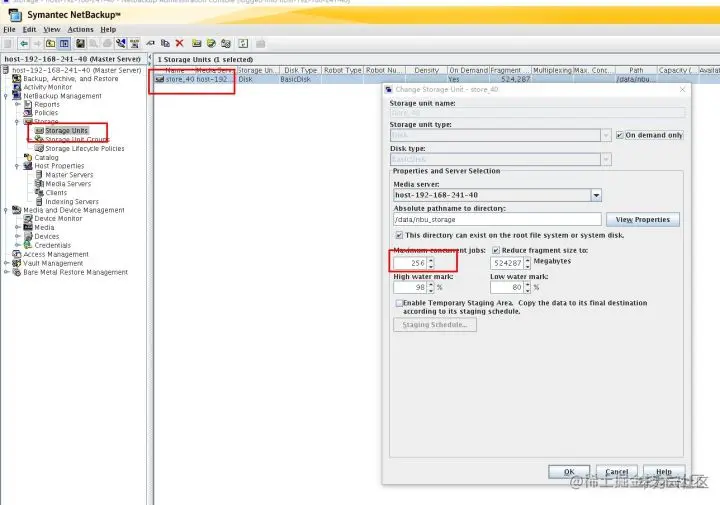720x505 pixels.
Task: Open Activity Monitor in the tree
Action: (47, 87)
